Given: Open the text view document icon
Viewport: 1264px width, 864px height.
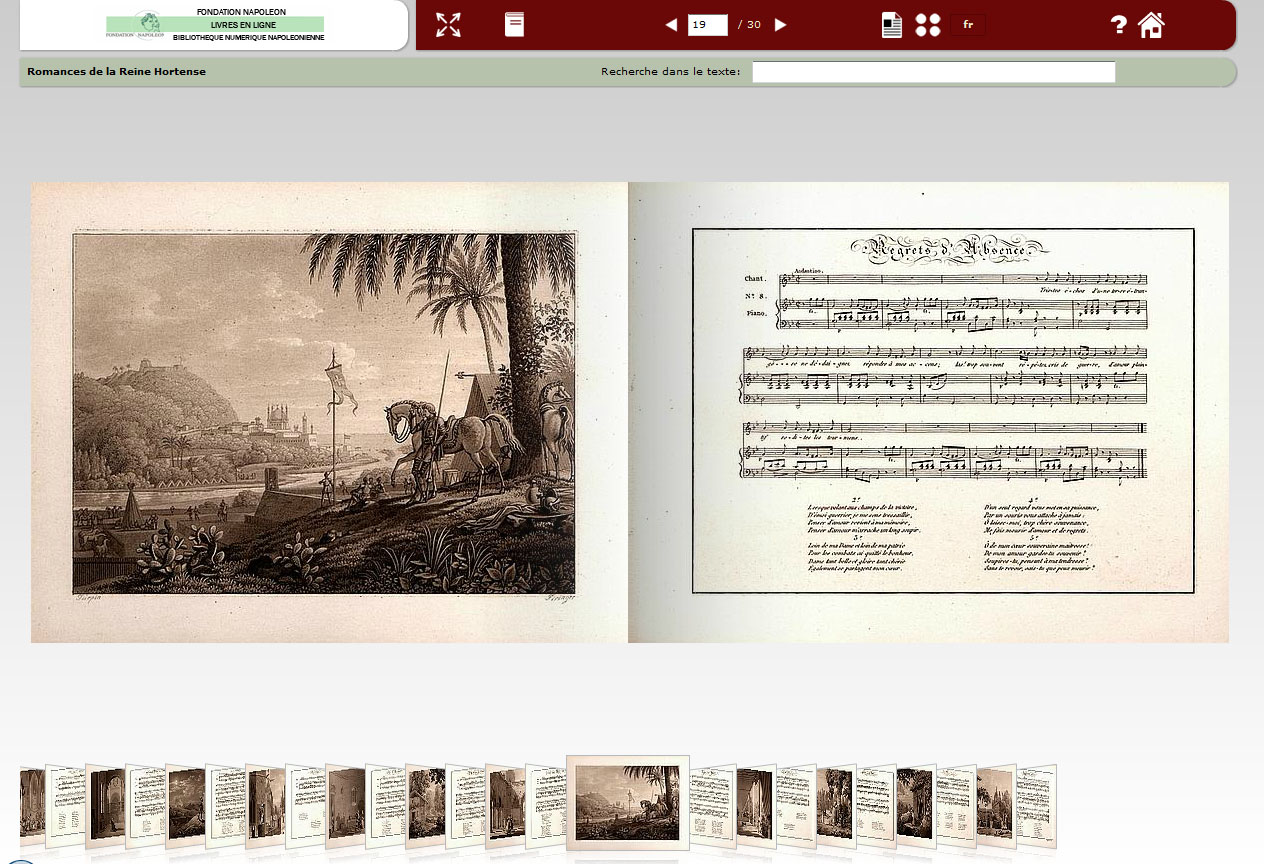Looking at the screenshot, I should click(x=892, y=25).
